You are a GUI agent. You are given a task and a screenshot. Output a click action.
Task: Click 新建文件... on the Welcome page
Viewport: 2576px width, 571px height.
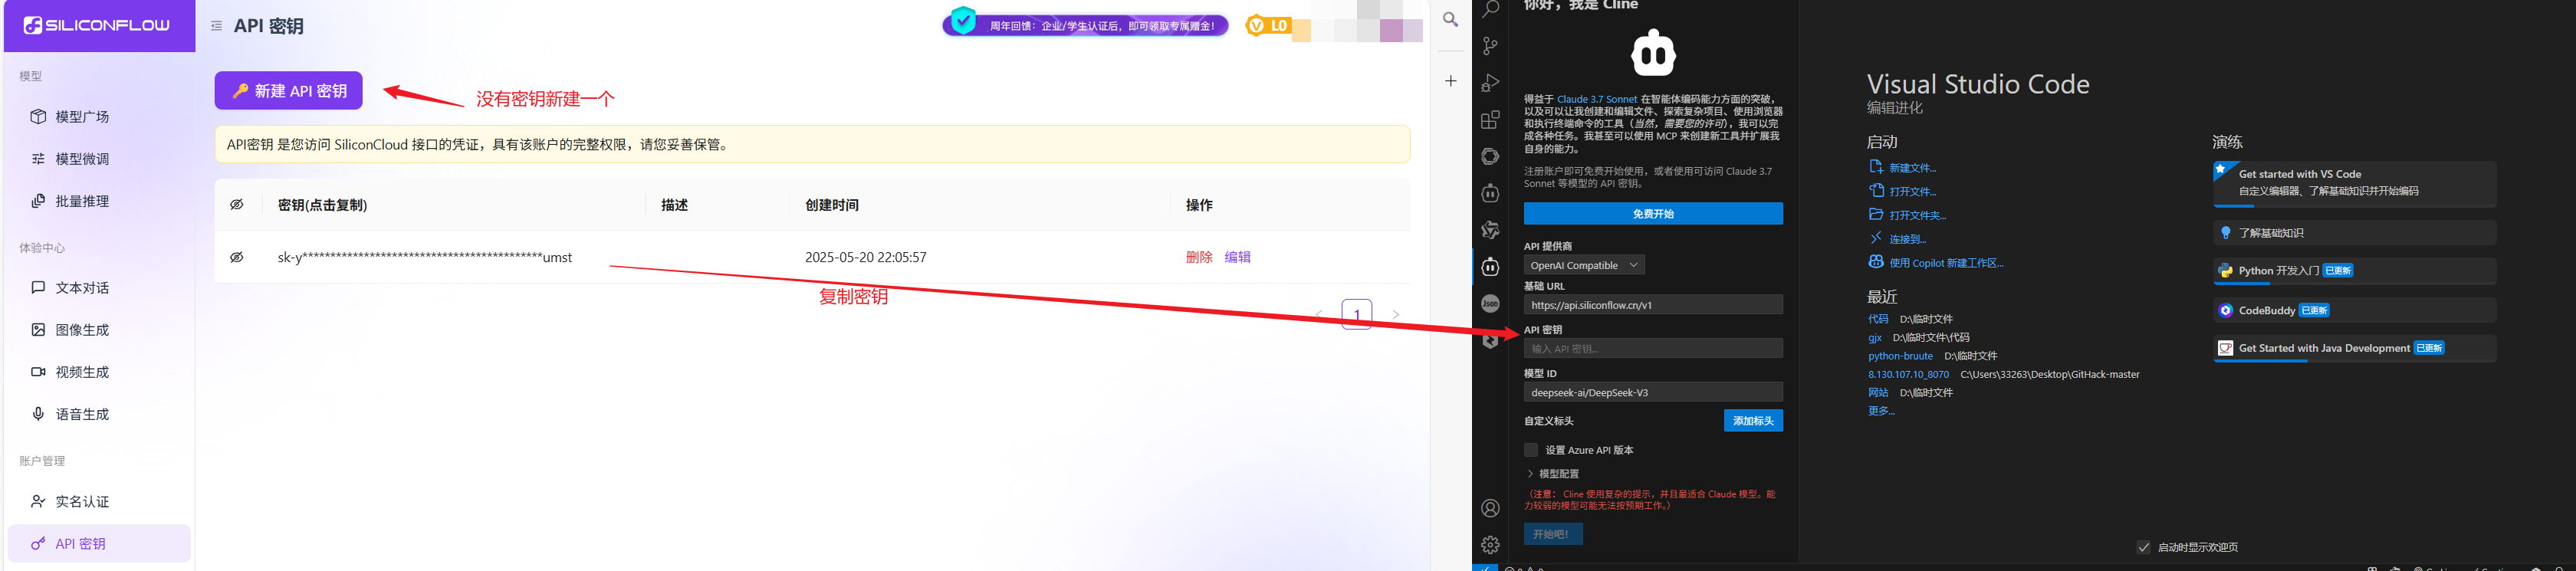click(1902, 168)
